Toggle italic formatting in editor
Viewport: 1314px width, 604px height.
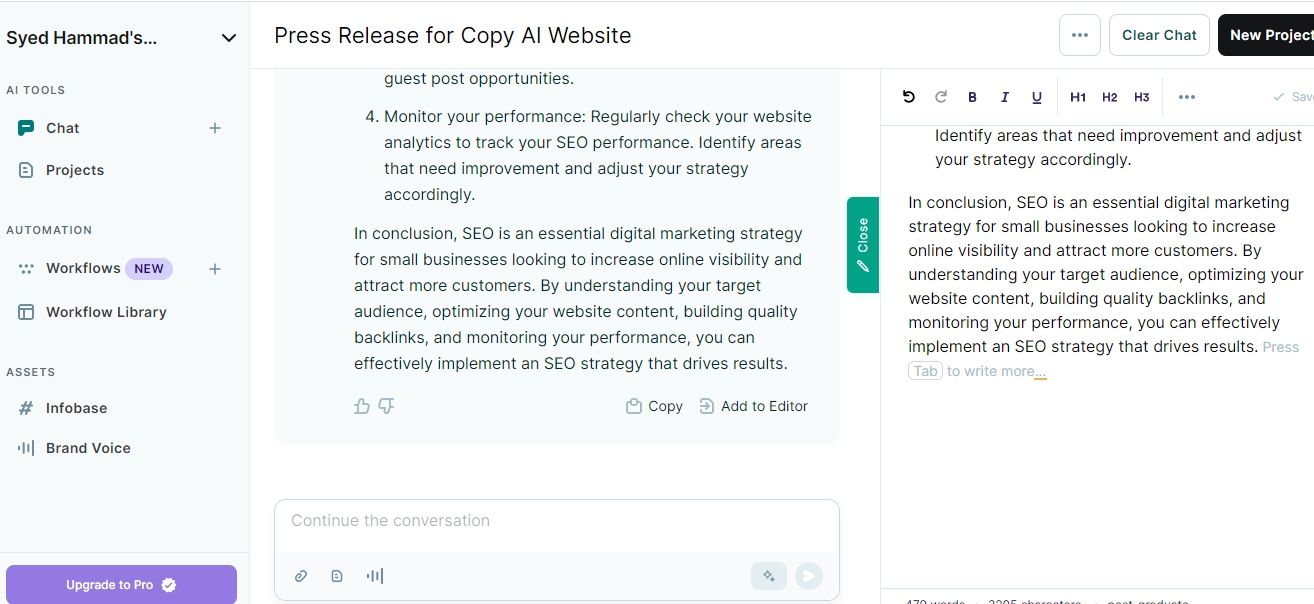(x=1004, y=97)
